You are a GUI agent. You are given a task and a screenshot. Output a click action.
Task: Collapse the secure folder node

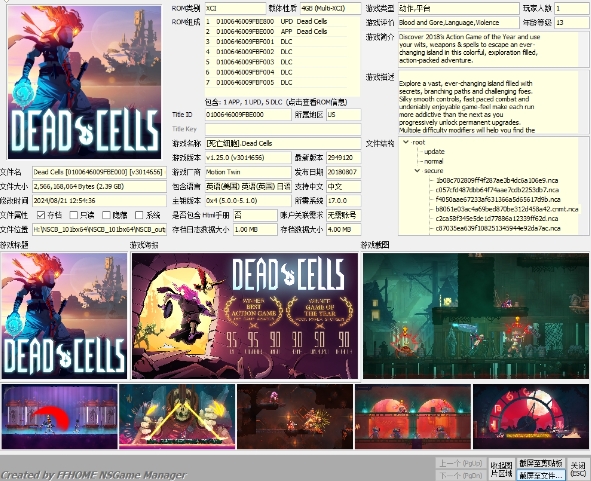(417, 170)
